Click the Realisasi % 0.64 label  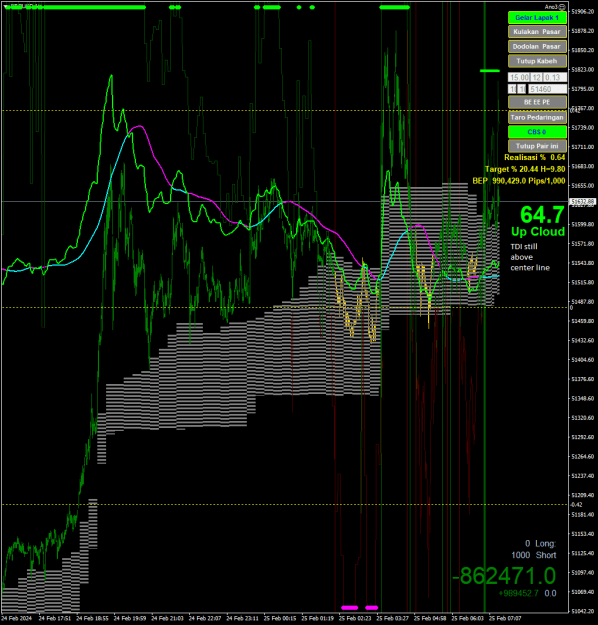click(x=535, y=157)
